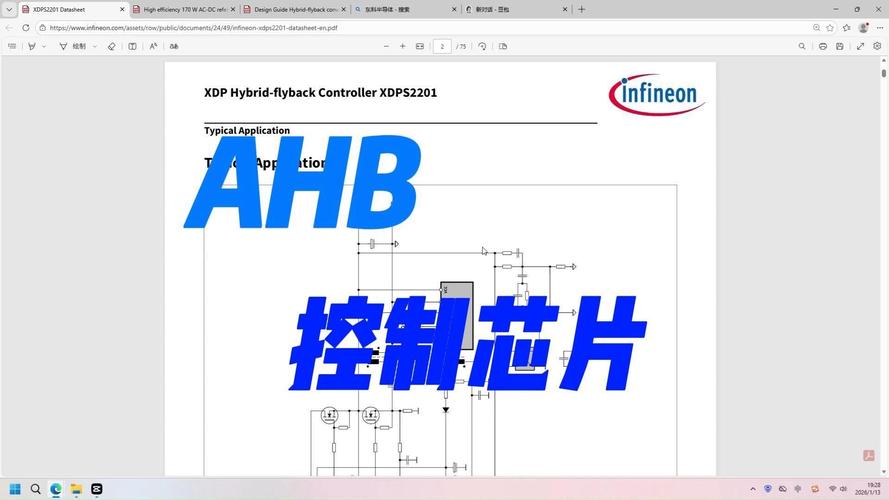Switch to Design Guide Hybrid-flyback tab
889x500 pixels.
[x=295, y=10]
